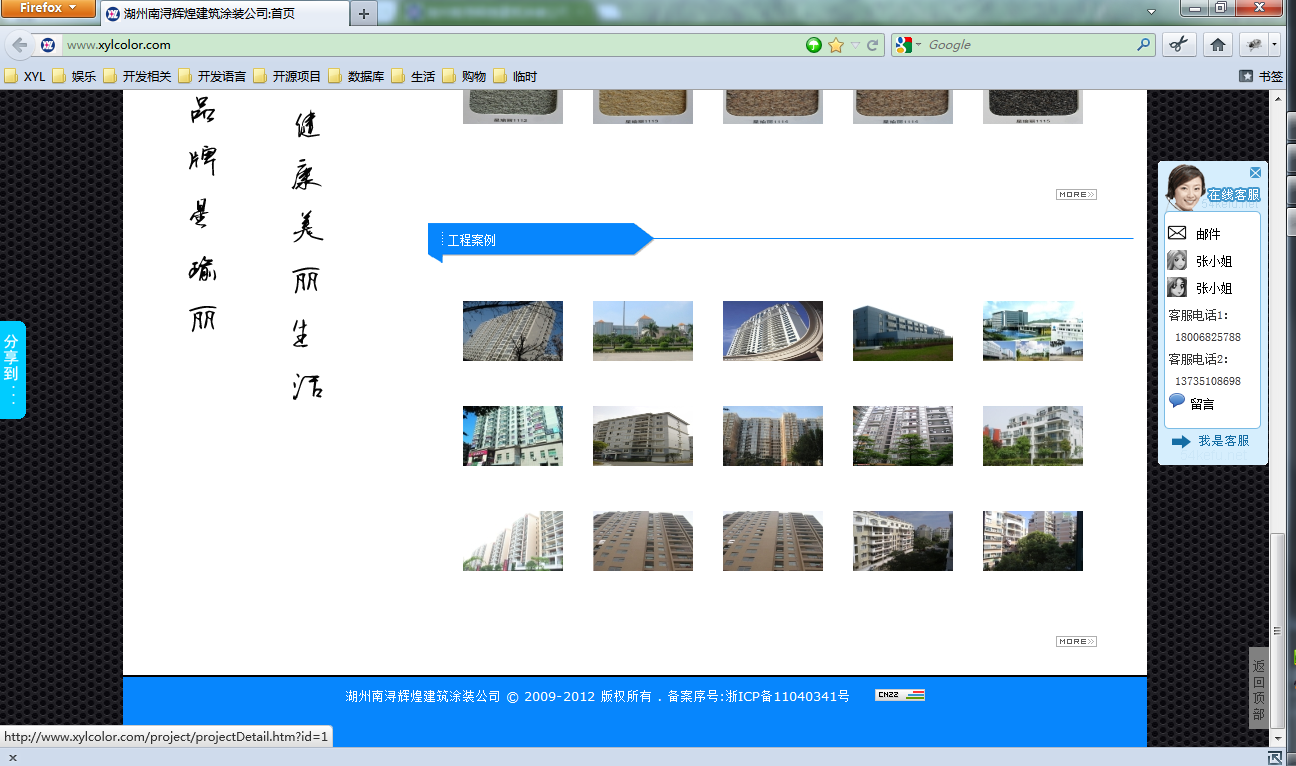The image size is (1296, 766).
Task: Click the lower 张小姐 avatar icon
Action: [x=1177, y=287]
